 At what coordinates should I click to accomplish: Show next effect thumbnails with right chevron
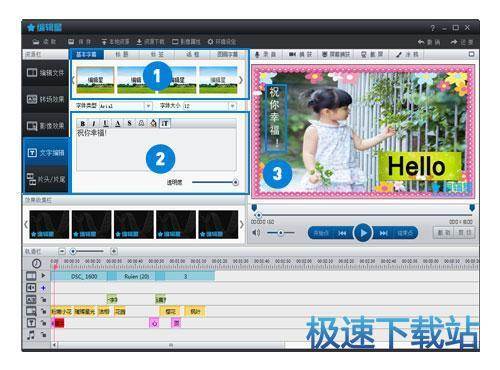(x=242, y=224)
